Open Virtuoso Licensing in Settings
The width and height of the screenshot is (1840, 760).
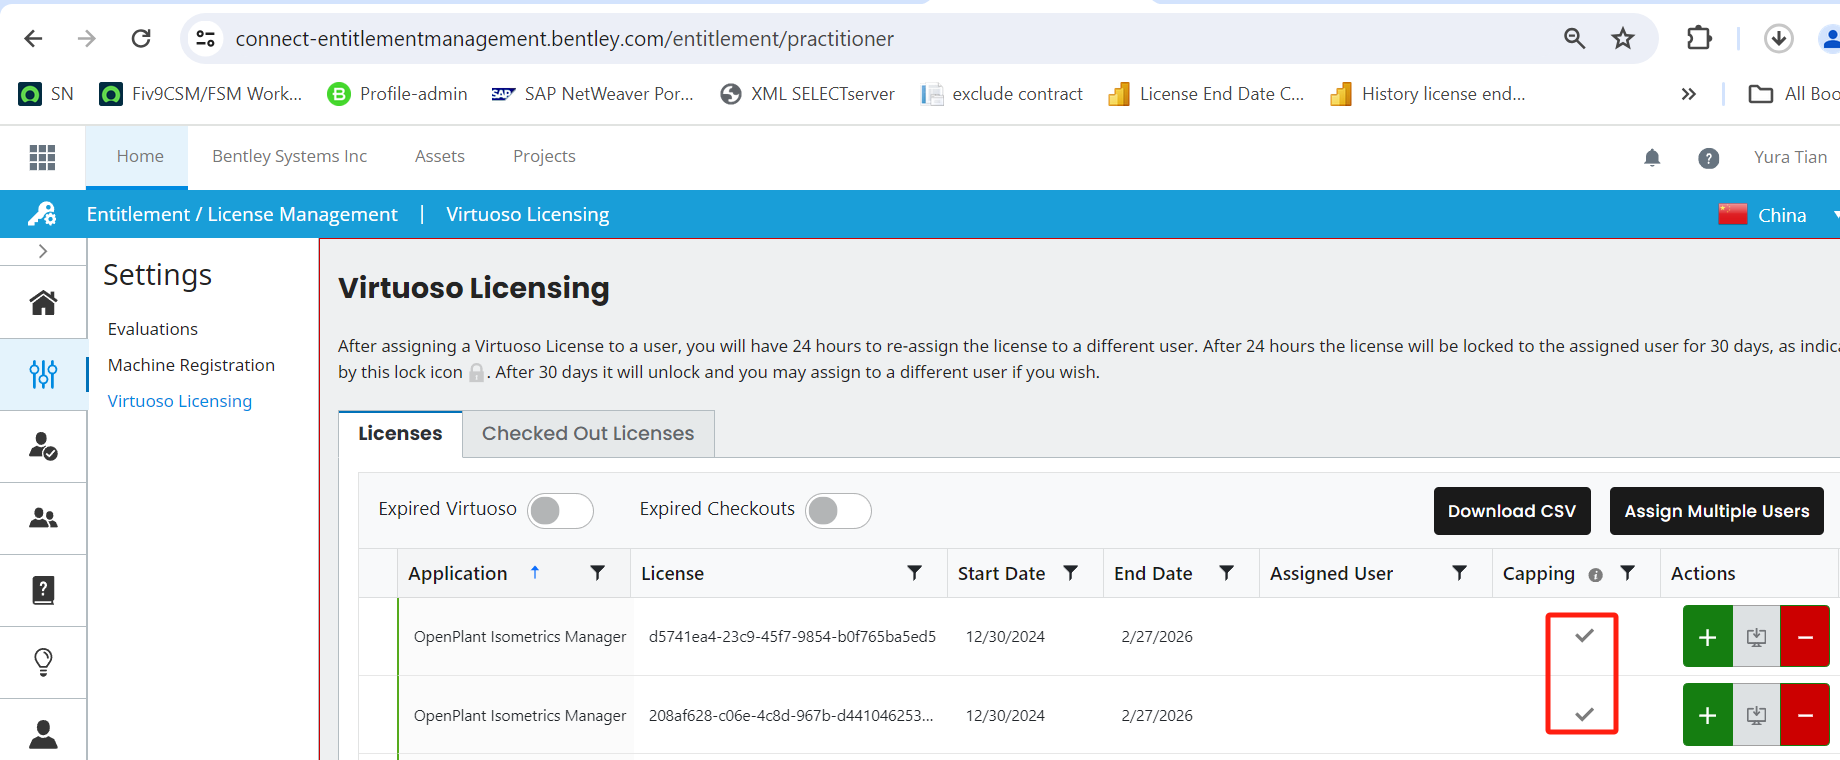point(180,401)
